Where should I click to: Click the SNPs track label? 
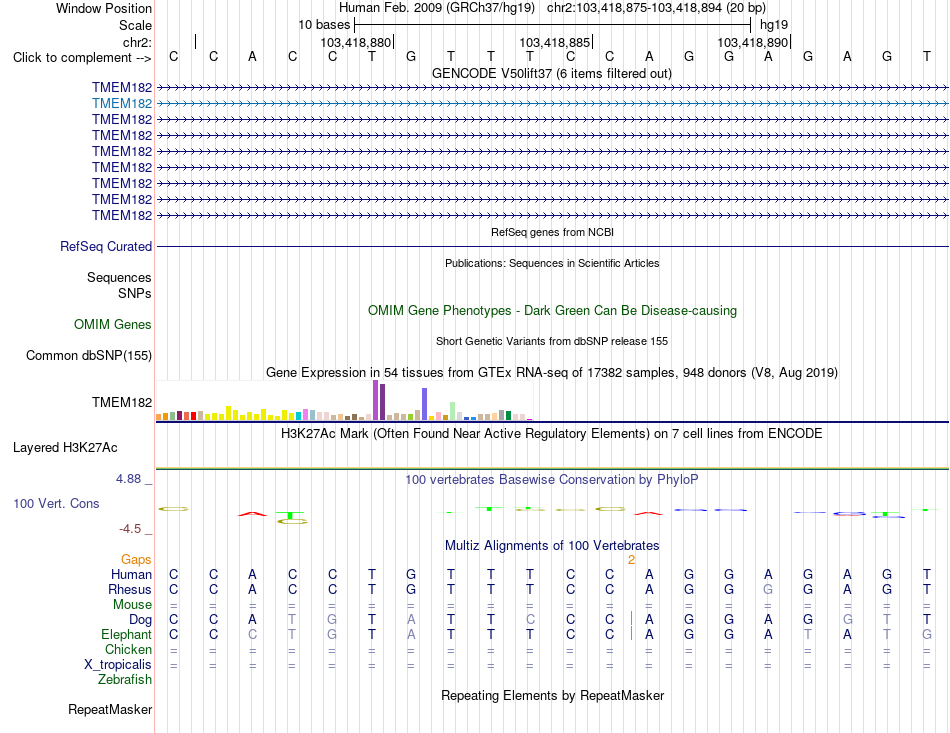point(135,293)
